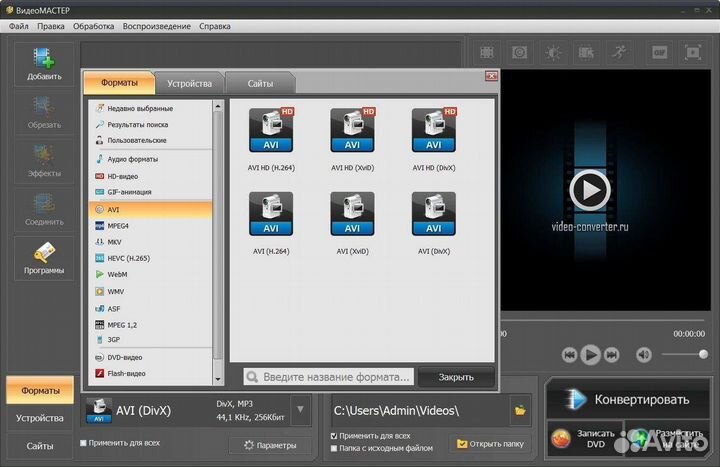Open the Программы sidebar button
The image size is (720, 467).
[x=43, y=258]
